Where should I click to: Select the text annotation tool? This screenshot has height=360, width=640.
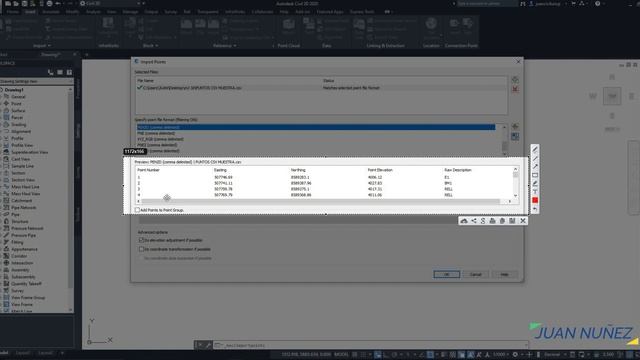tap(535, 191)
